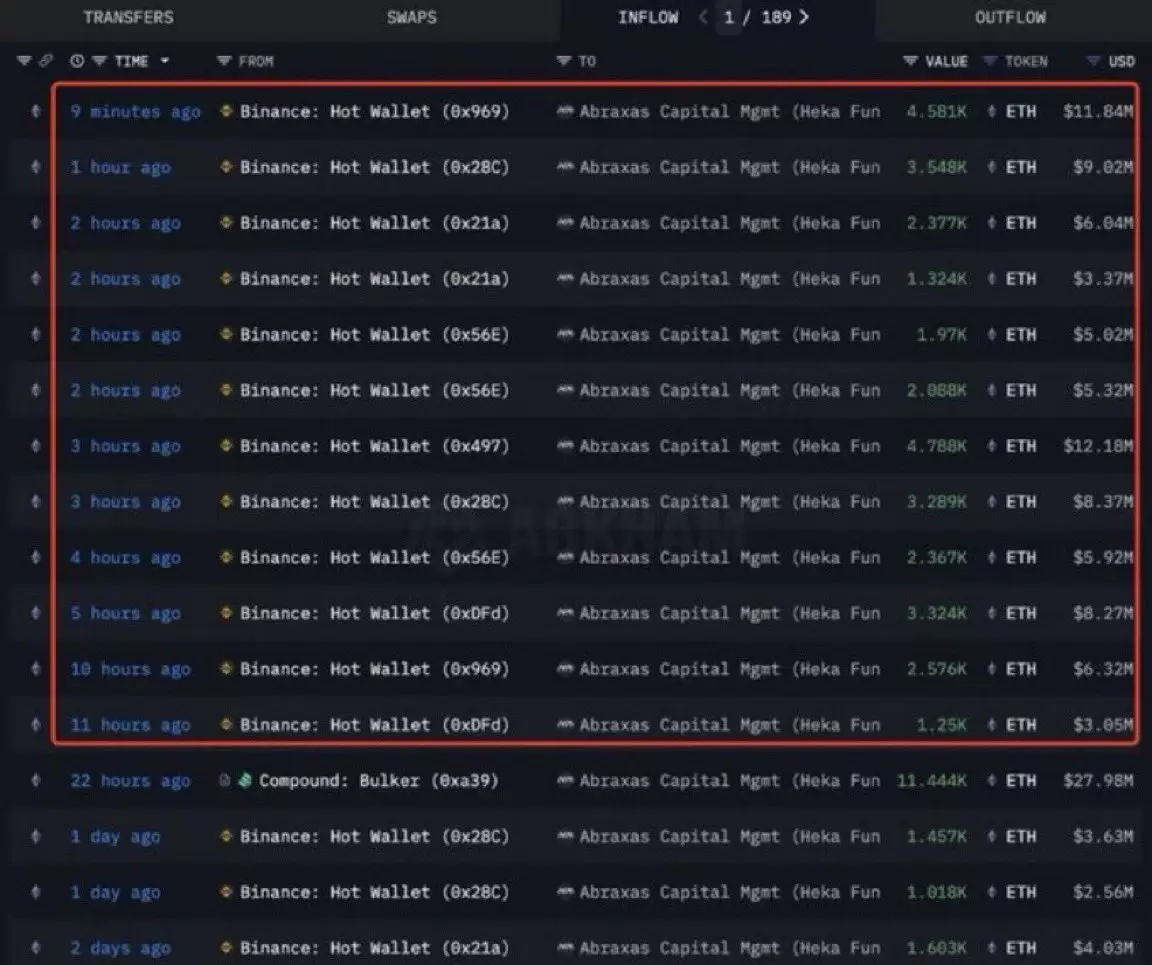Click the ETH token icon in the $8.27M row
The width and height of the screenshot is (1152, 965).
coord(992,613)
